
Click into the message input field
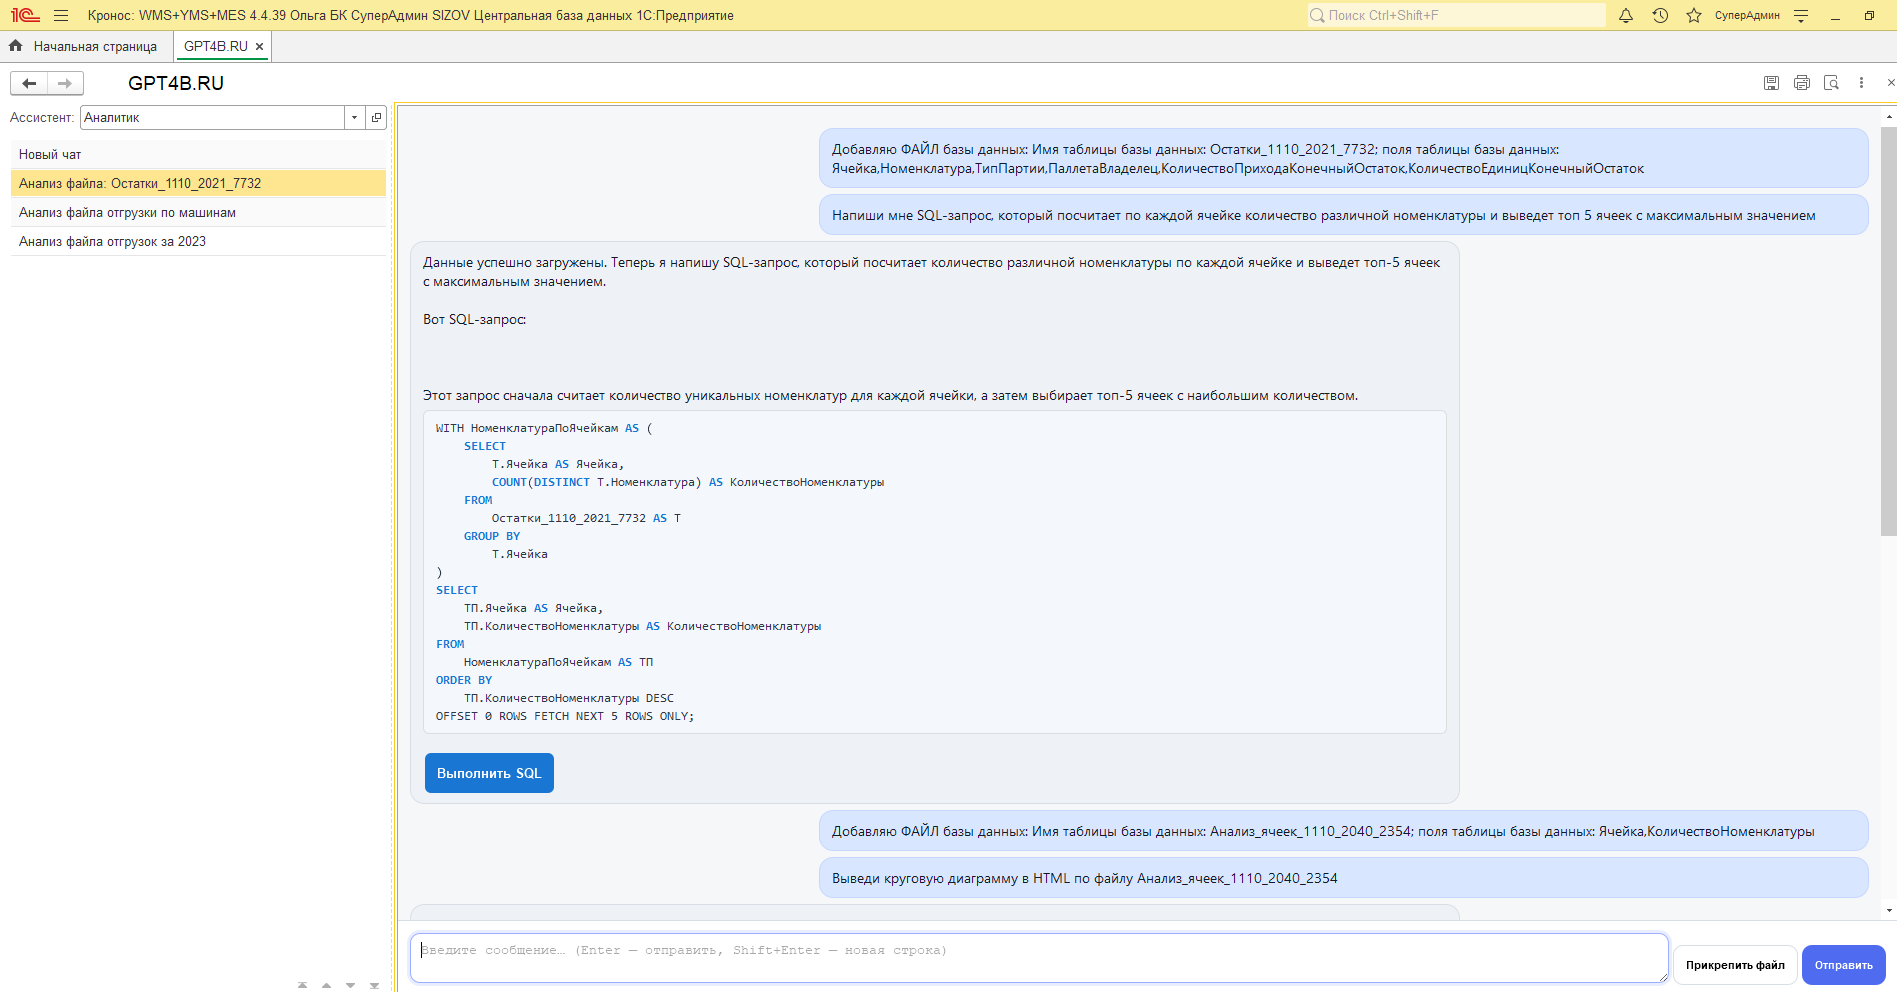click(1038, 957)
